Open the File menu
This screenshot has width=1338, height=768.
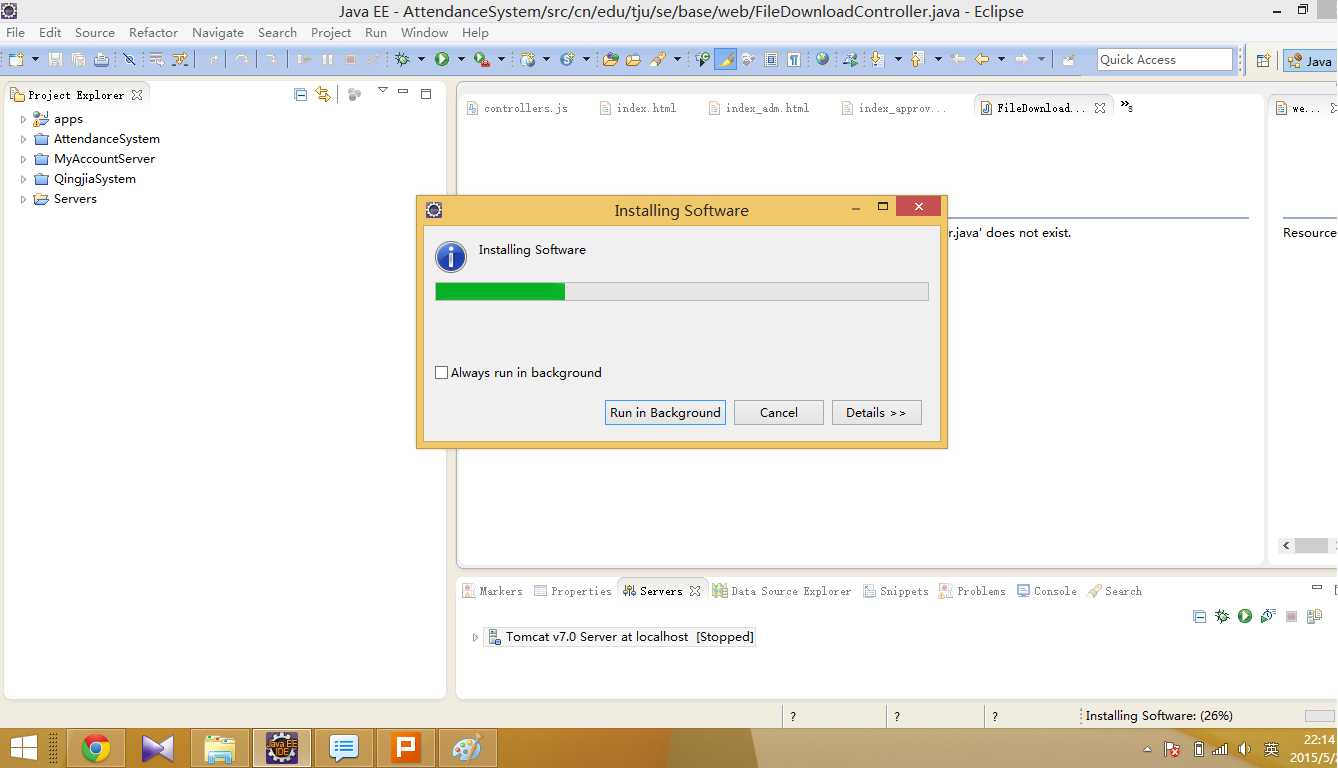16,32
